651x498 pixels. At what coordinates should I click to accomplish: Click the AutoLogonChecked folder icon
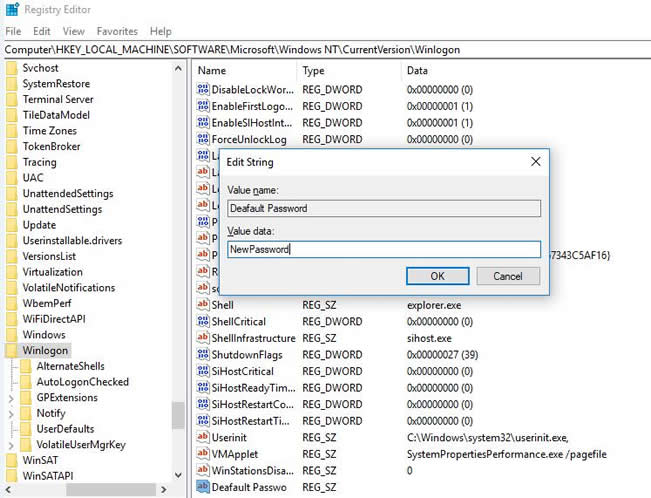(26, 382)
